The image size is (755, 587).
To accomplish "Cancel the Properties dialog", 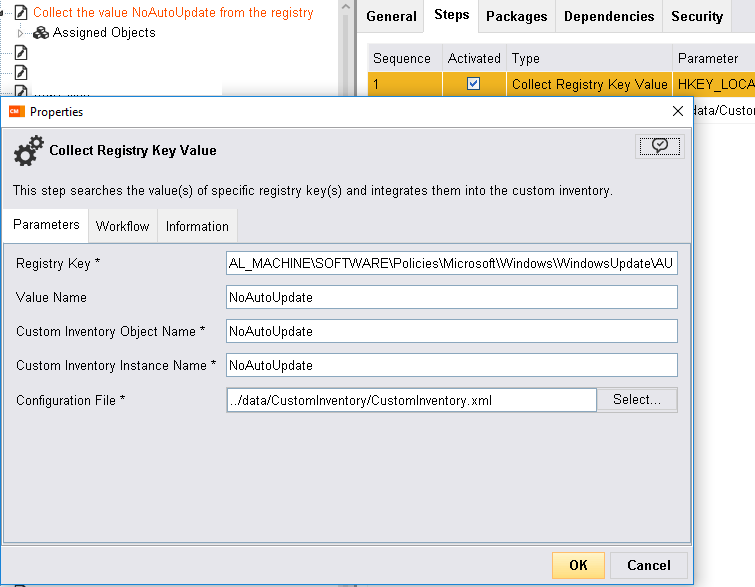I will click(x=648, y=565).
